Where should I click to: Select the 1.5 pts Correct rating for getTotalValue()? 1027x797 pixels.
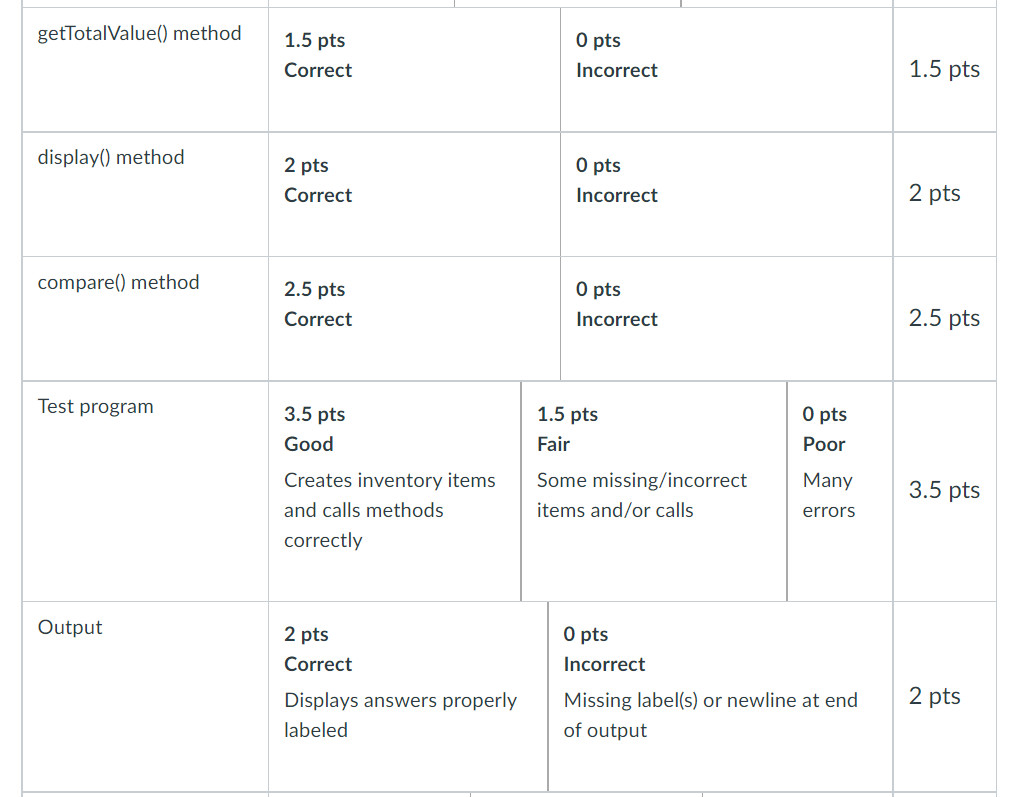pyautogui.click(x=414, y=69)
